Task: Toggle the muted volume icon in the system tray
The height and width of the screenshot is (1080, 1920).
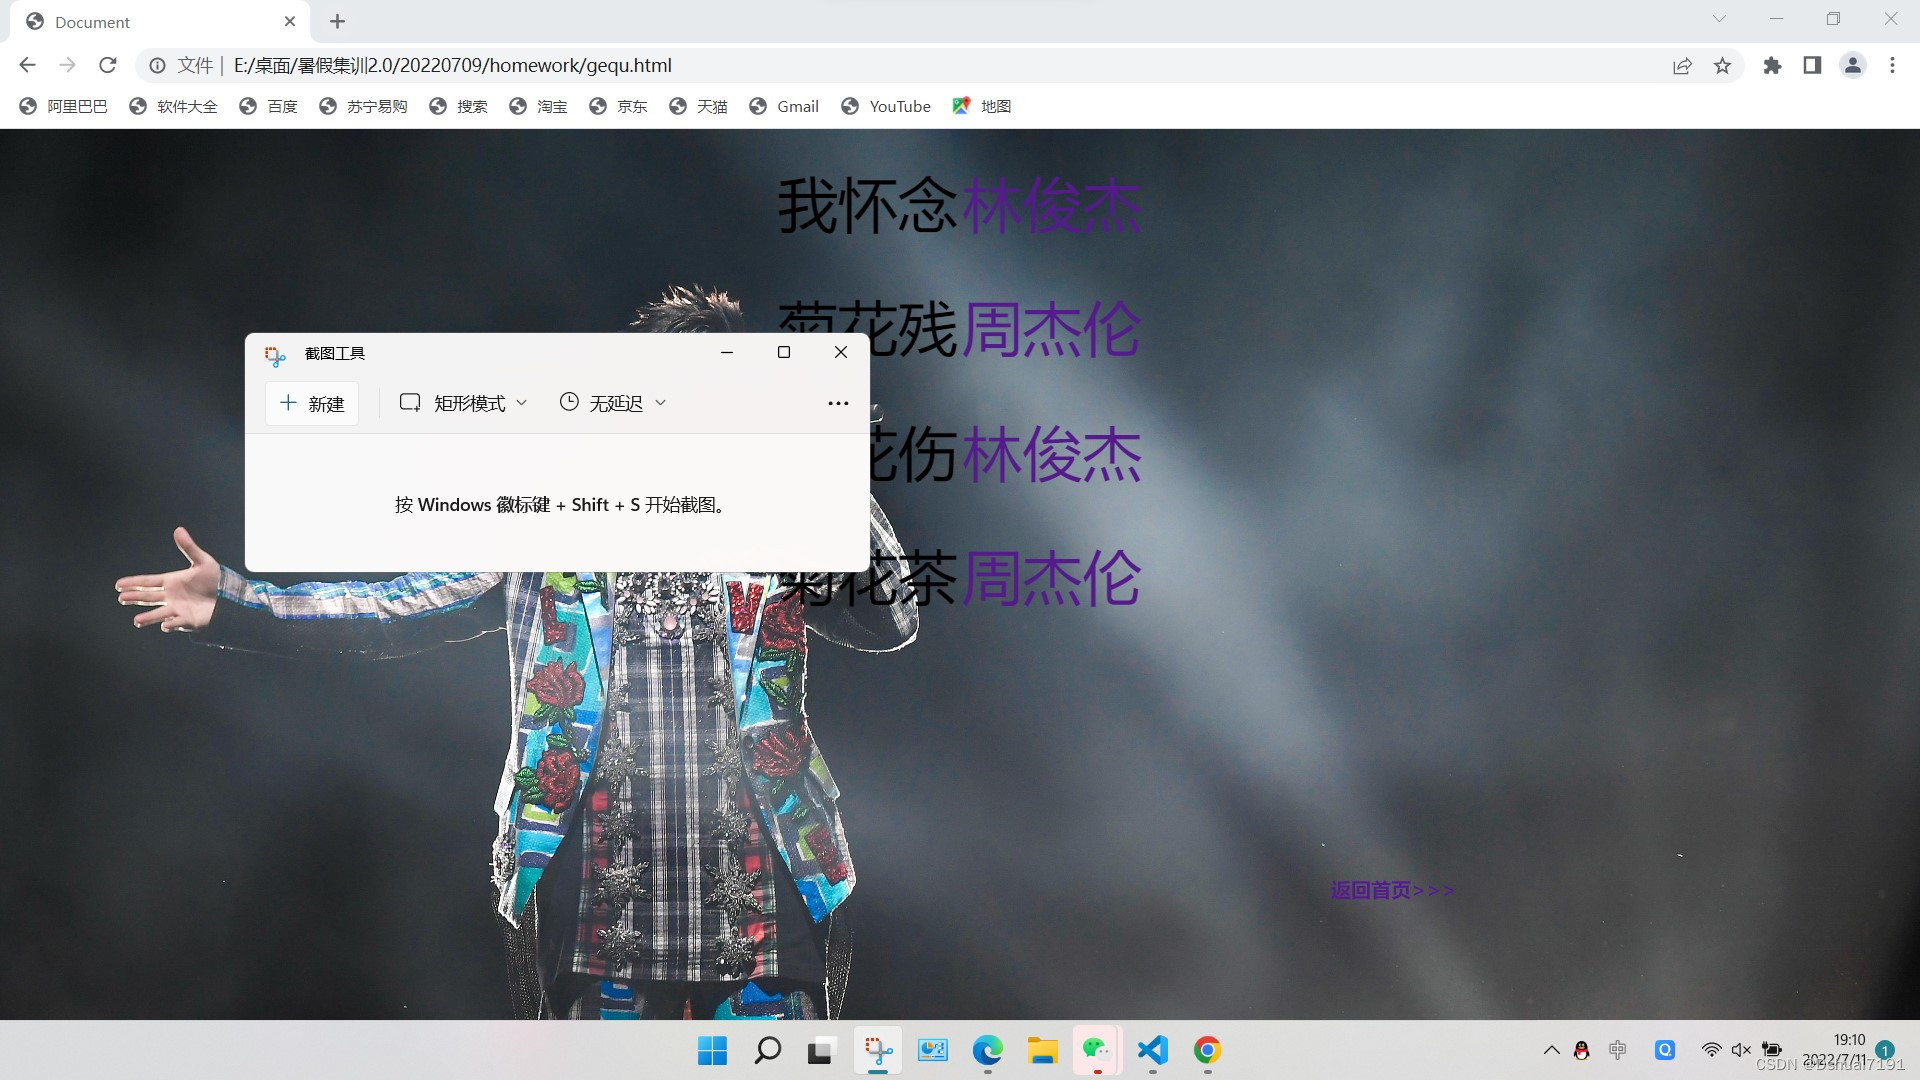Action: pos(1741,1050)
